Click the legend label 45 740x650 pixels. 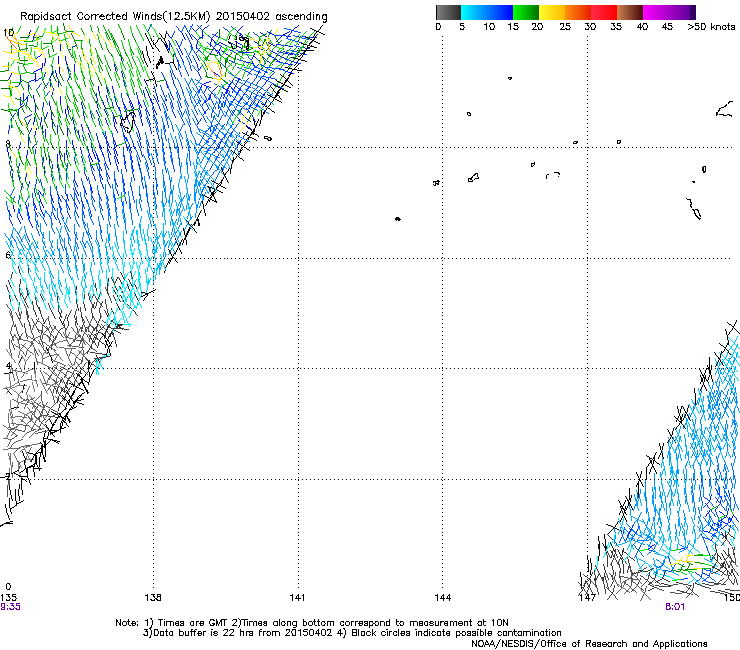(x=667, y=27)
